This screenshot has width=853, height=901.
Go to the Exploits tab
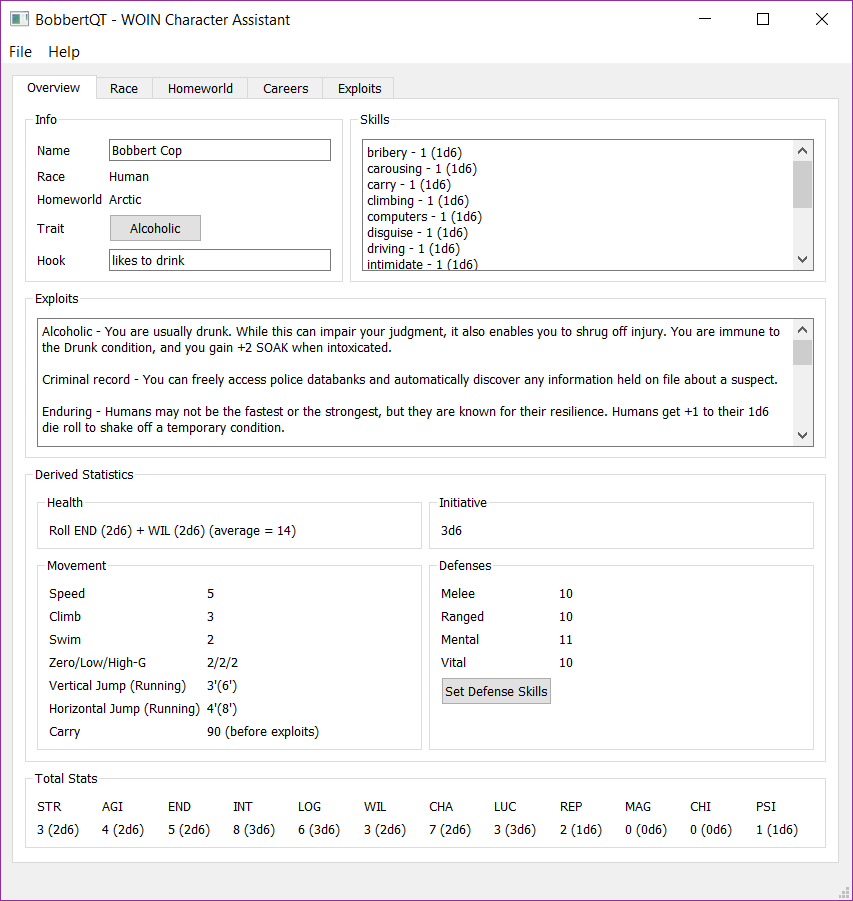[x=359, y=88]
